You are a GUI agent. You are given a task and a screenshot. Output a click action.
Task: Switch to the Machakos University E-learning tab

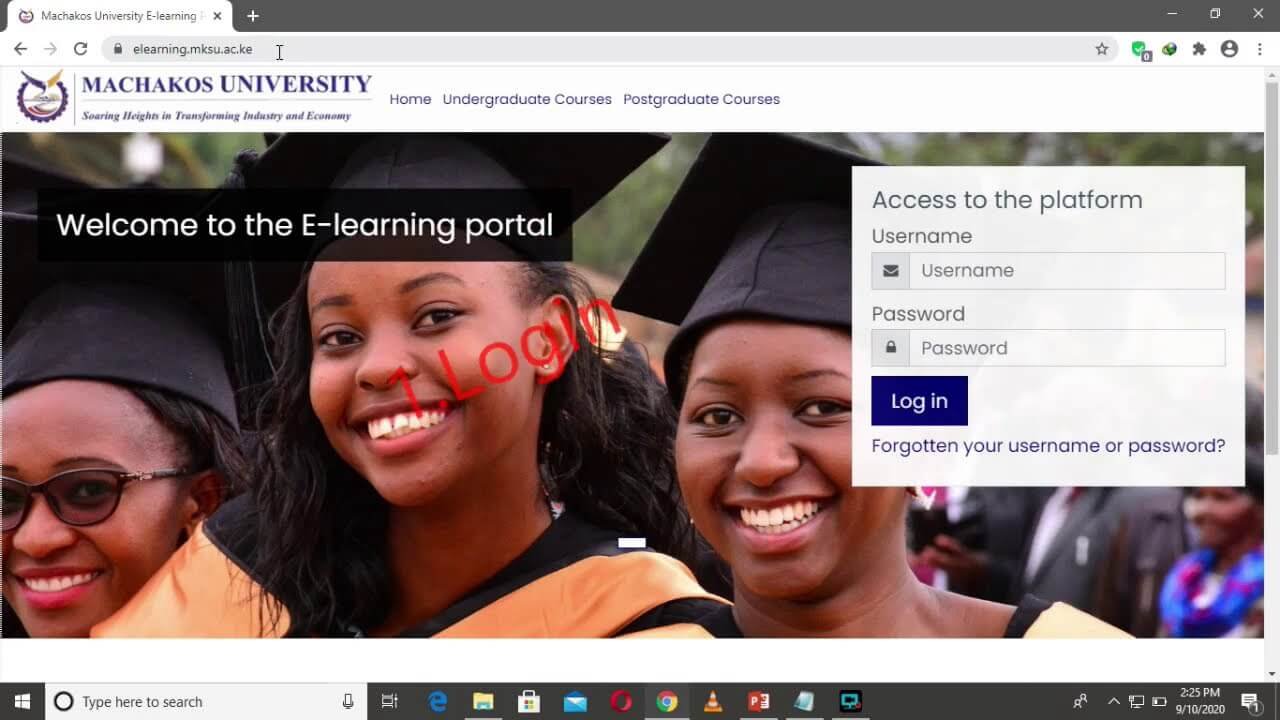click(x=120, y=15)
